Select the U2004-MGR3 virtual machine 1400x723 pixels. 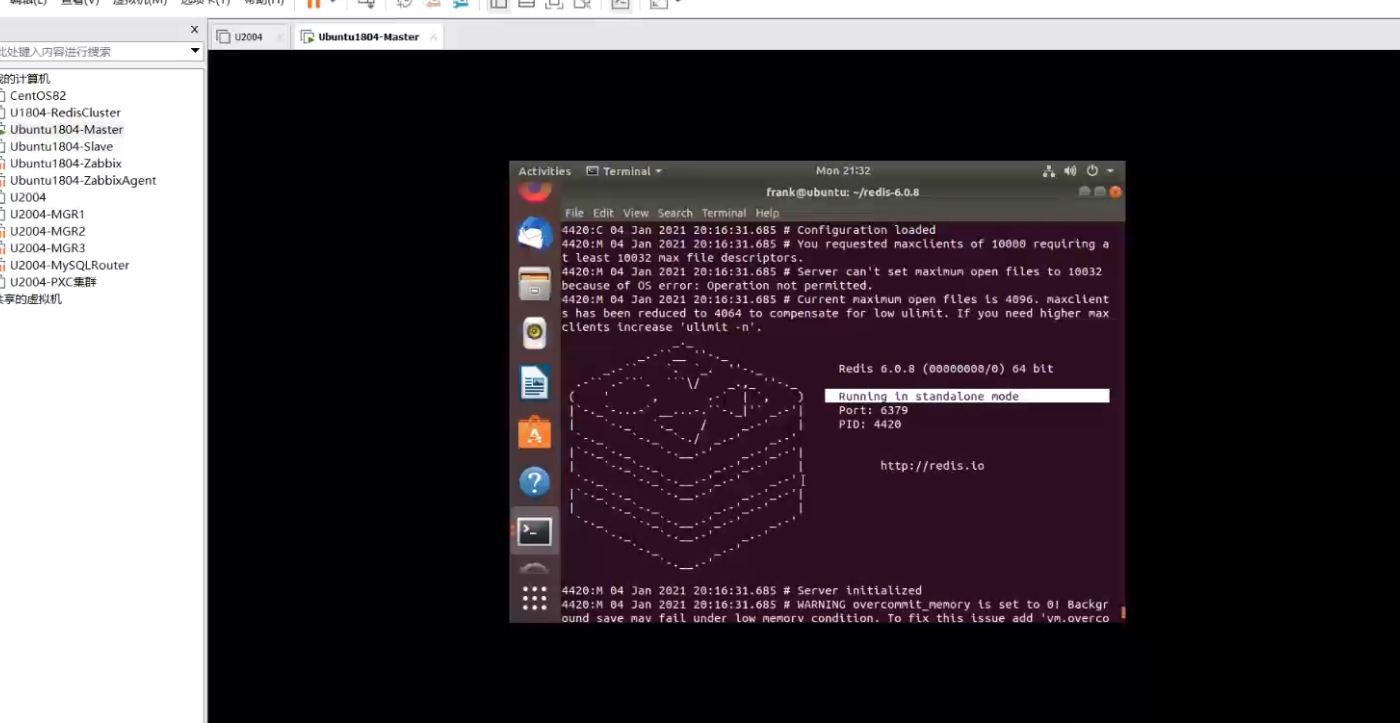point(47,249)
